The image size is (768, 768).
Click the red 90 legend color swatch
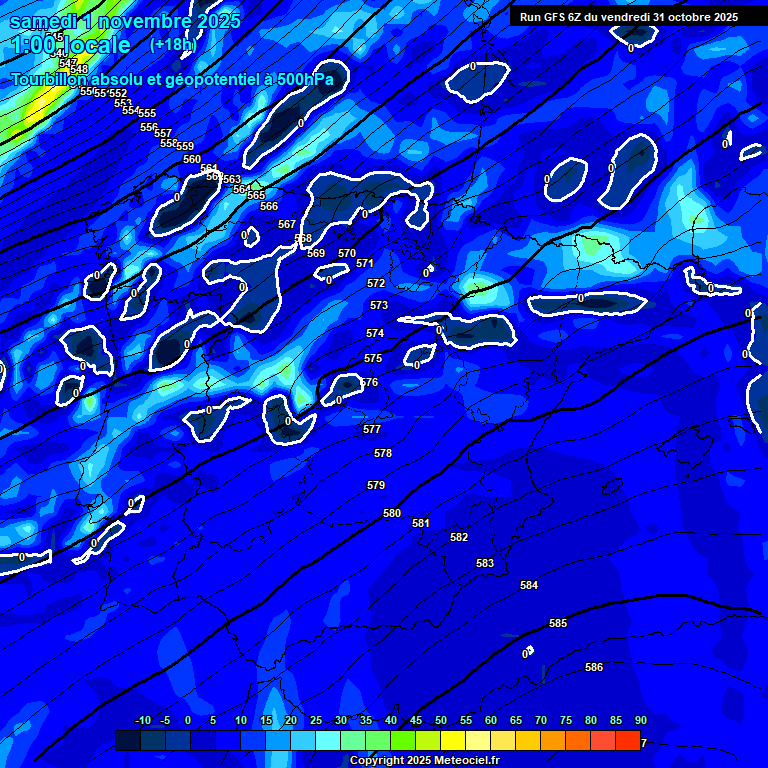pyautogui.click(x=628, y=741)
